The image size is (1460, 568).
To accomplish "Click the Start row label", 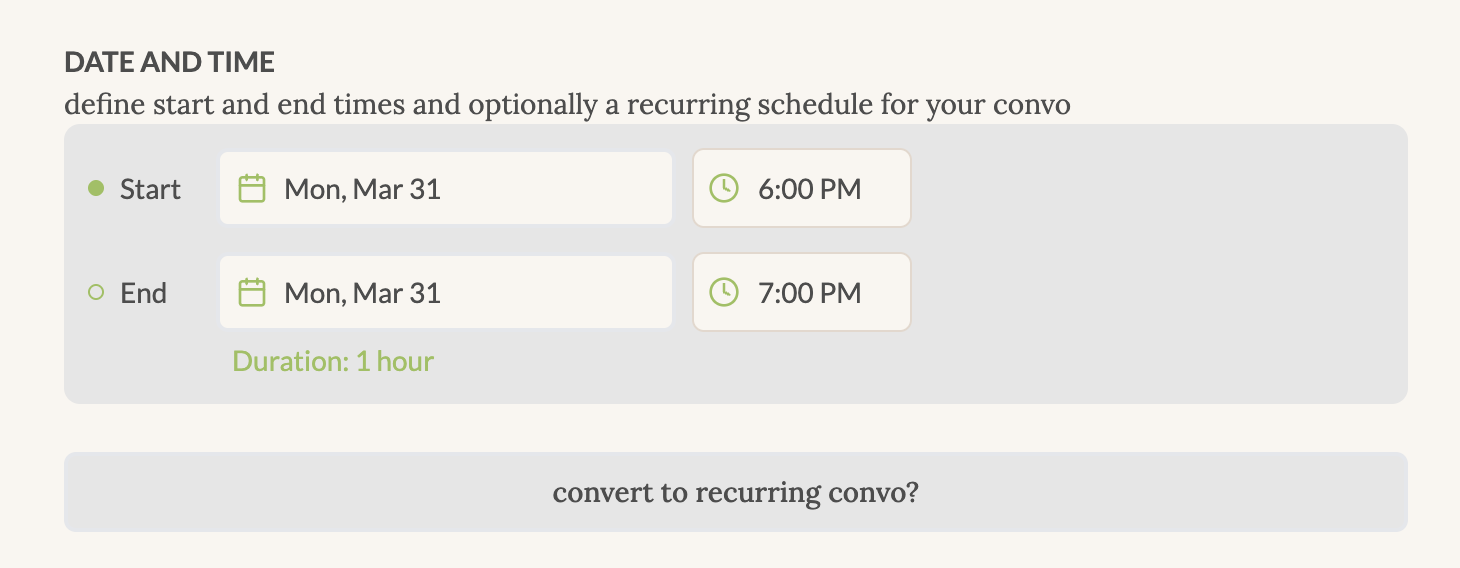I will 150,189.
